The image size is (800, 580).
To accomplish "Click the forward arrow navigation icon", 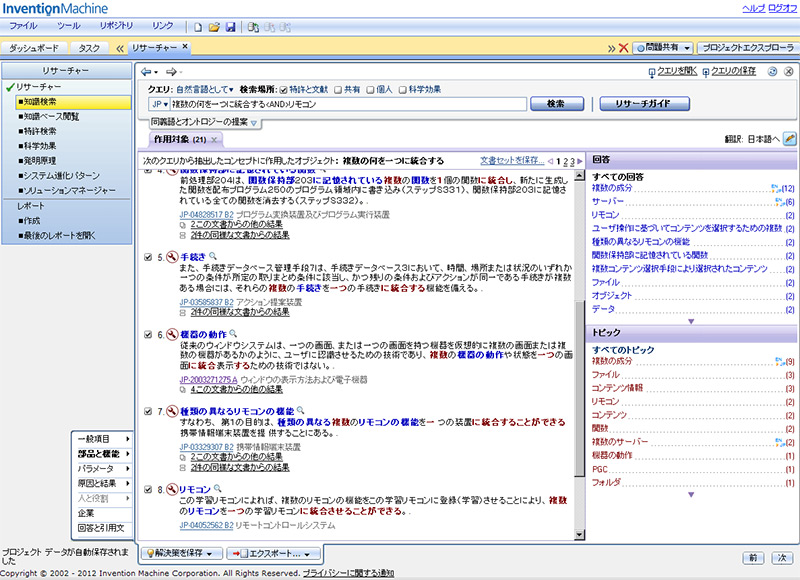I will click(x=171, y=72).
